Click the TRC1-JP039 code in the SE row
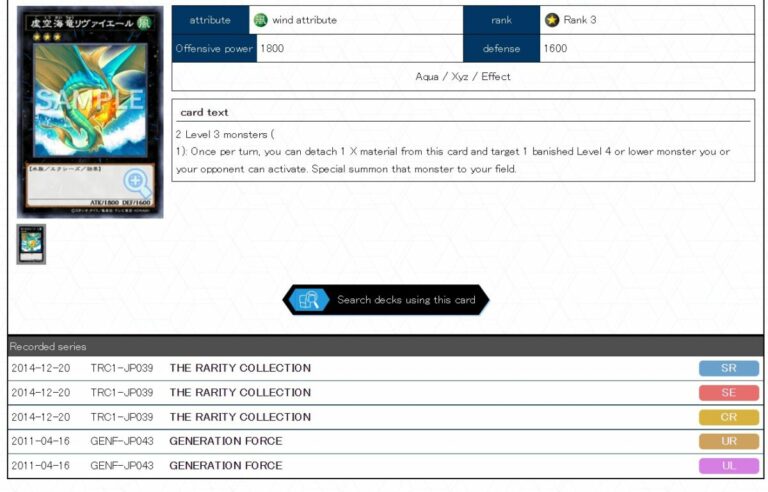This screenshot has width=768, height=492. point(122,393)
